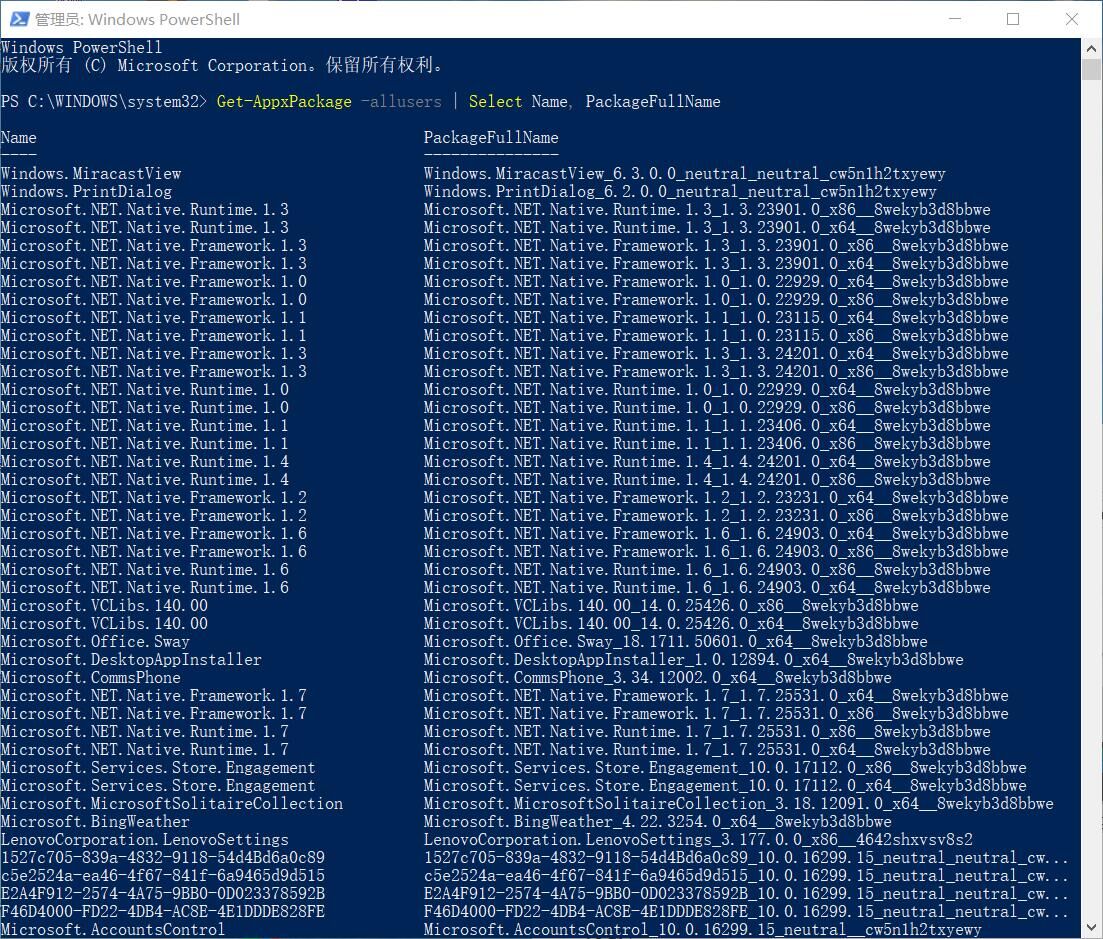Click "Microsoft.AccountsControl" in the Name column
This screenshot has width=1103, height=939.
[x=113, y=930]
